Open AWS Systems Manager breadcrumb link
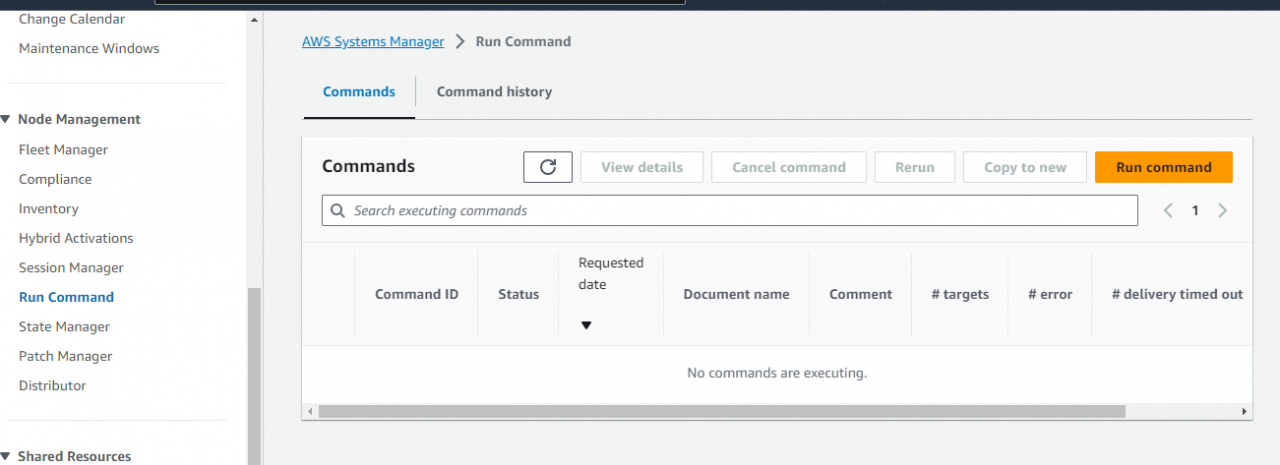This screenshot has width=1280, height=465. 373,42
